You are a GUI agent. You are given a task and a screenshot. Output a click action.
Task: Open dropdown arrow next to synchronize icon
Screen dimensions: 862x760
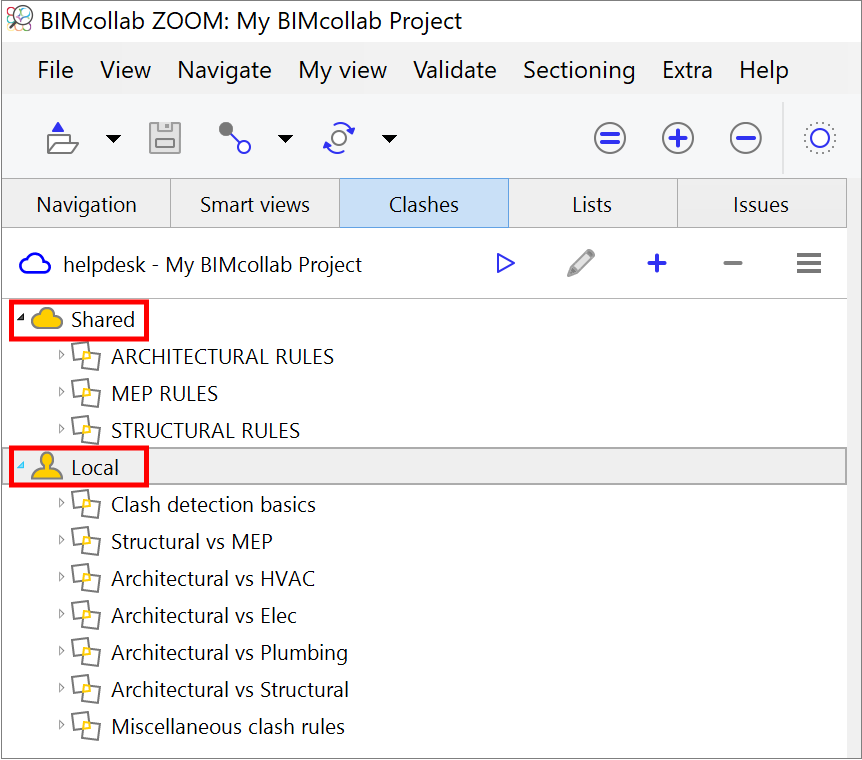389,139
